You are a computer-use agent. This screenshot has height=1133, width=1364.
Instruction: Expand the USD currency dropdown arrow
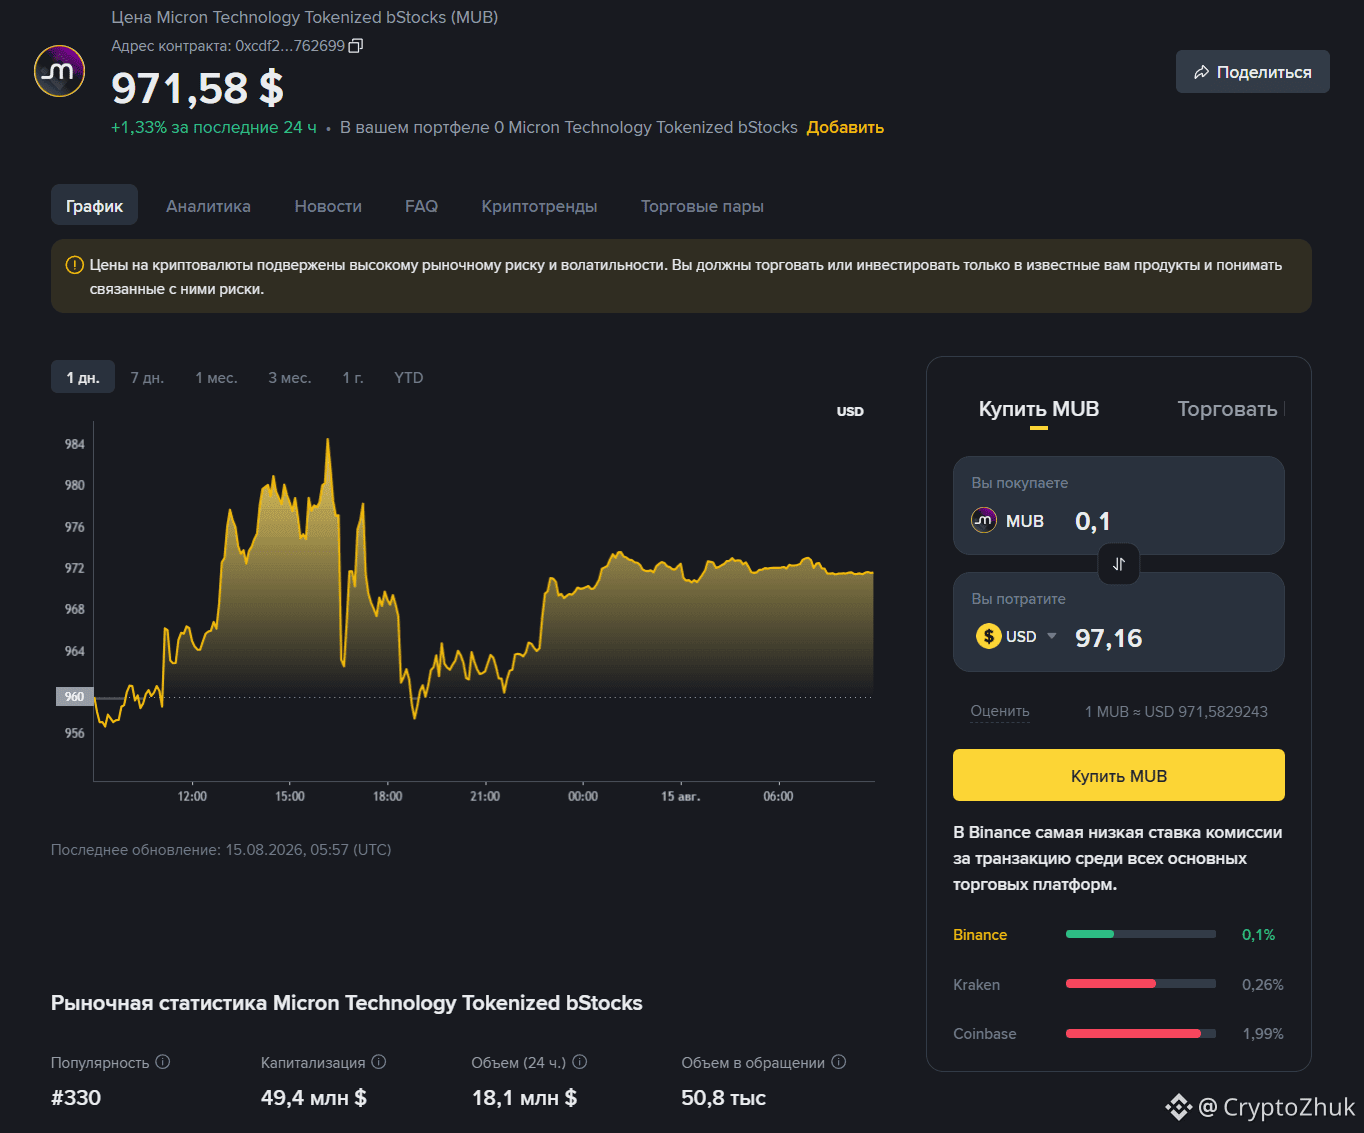[1052, 636]
